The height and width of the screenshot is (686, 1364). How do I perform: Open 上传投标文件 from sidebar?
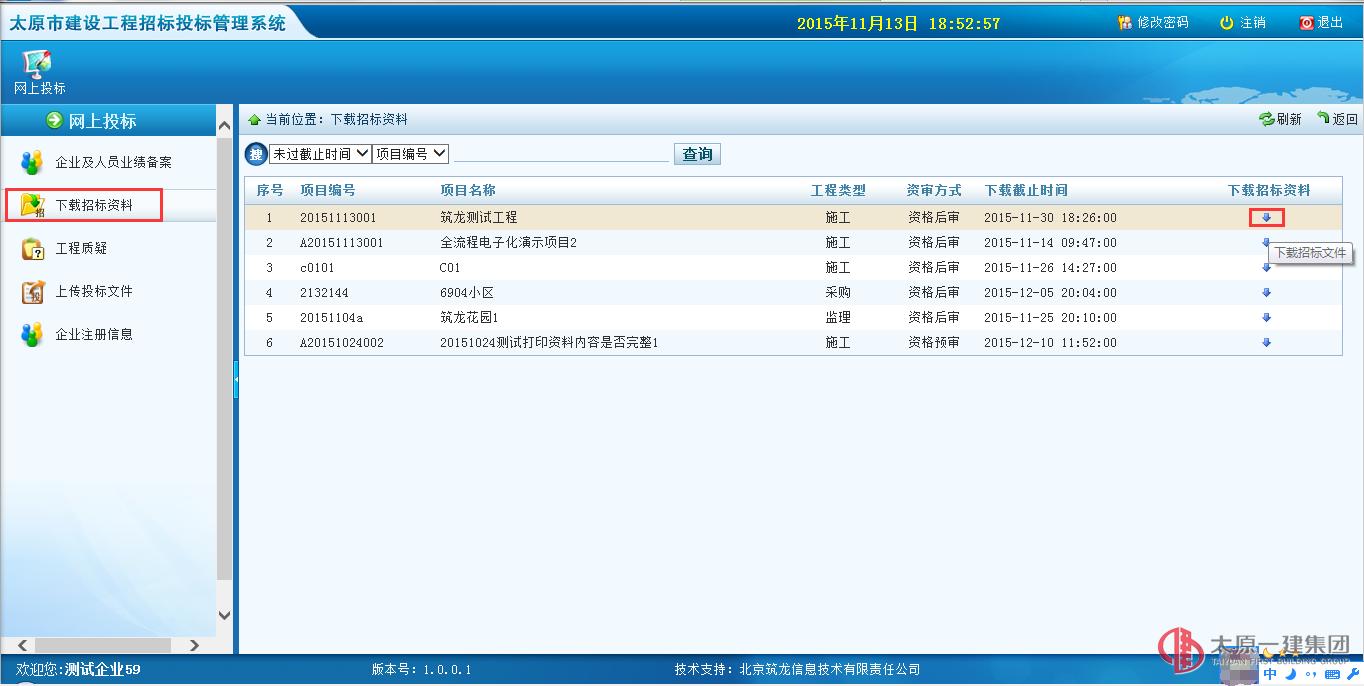coord(93,291)
